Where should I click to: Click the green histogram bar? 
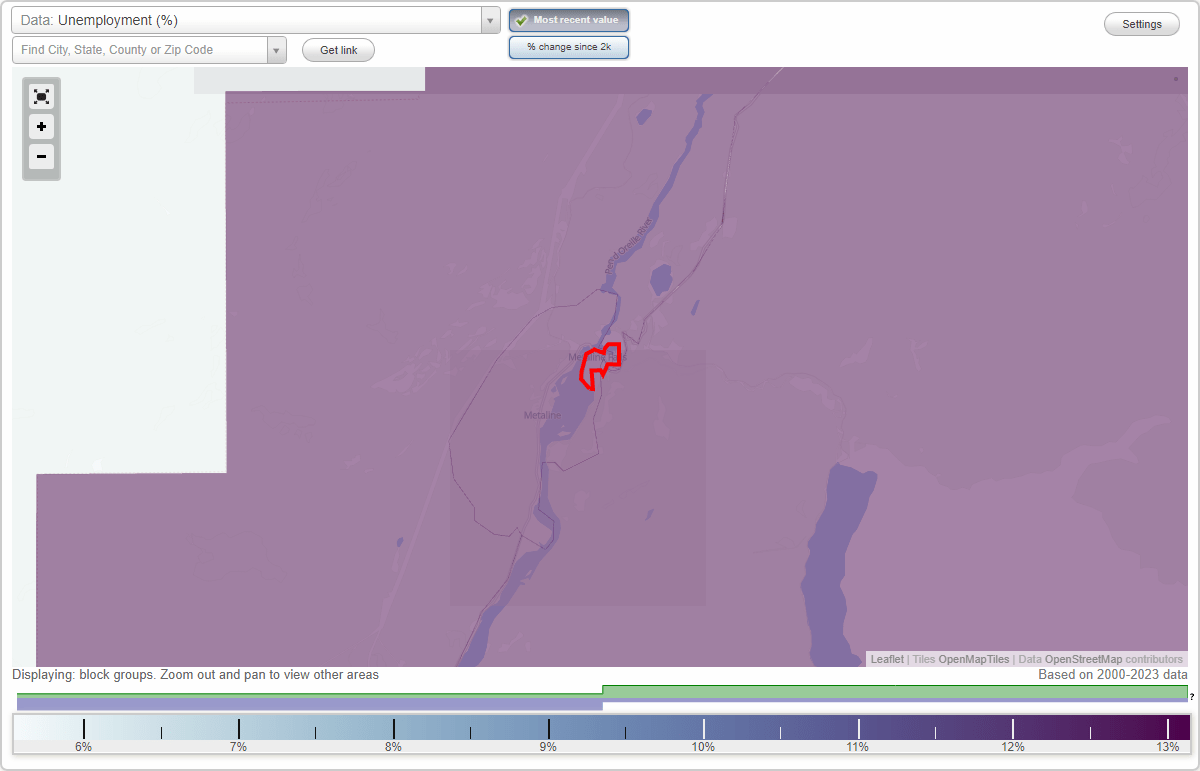point(895,692)
